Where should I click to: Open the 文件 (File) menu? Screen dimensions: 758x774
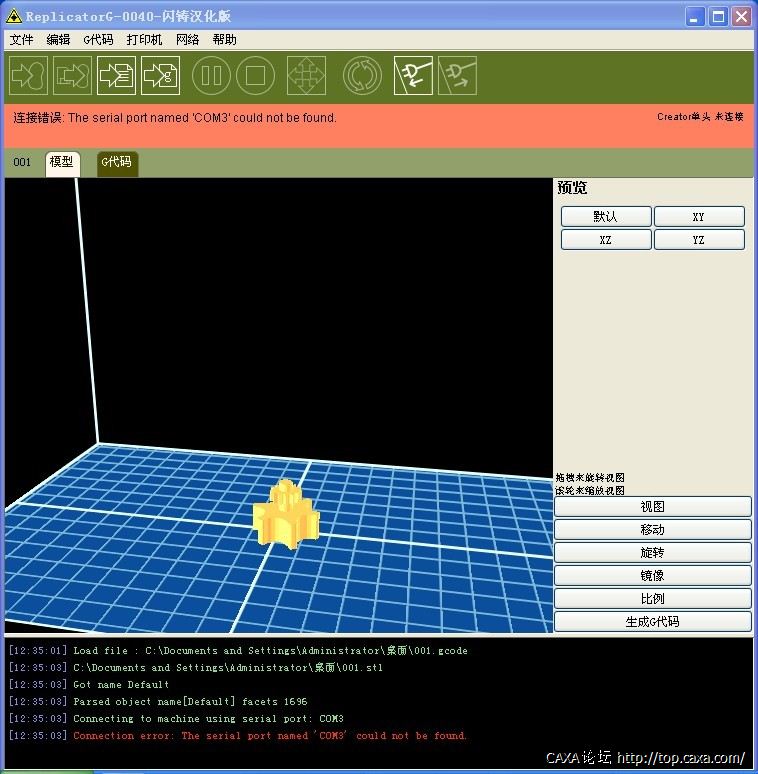(21, 39)
